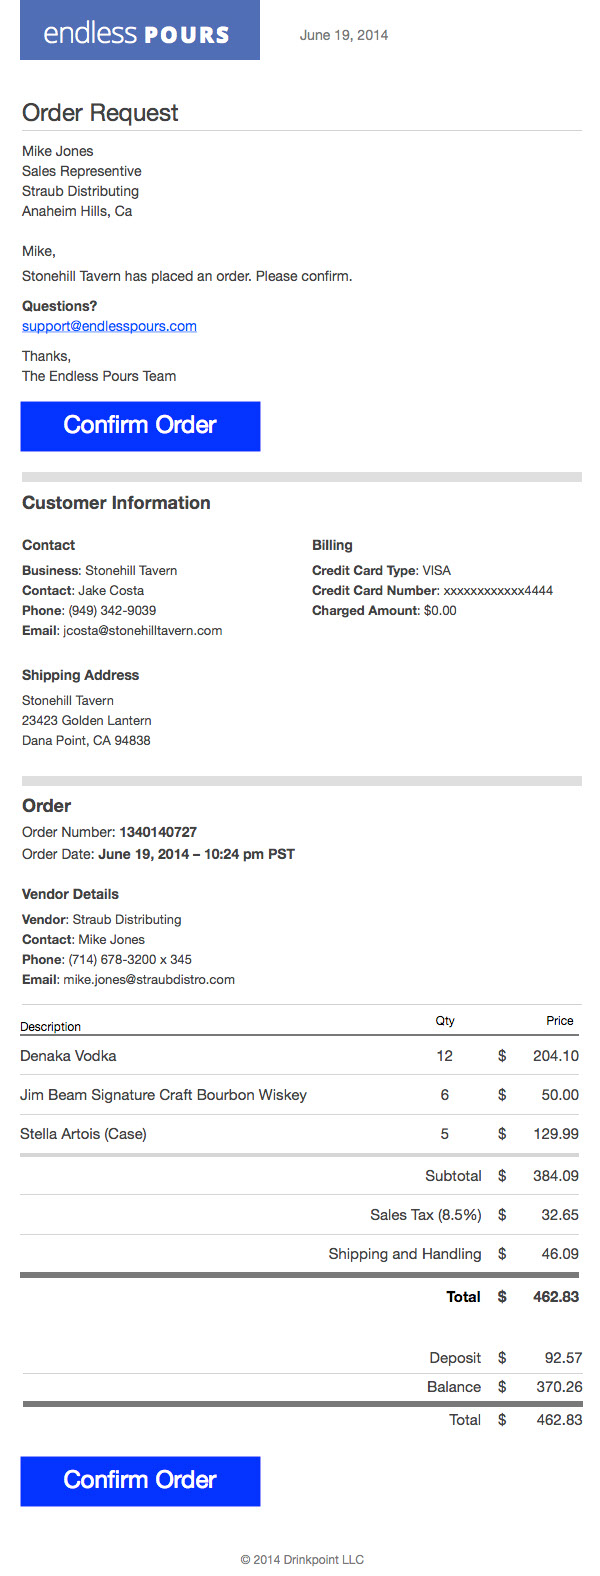The width and height of the screenshot is (600, 1576).
Task: Click the credit card number ending 4444
Action: pyautogui.click(x=498, y=590)
